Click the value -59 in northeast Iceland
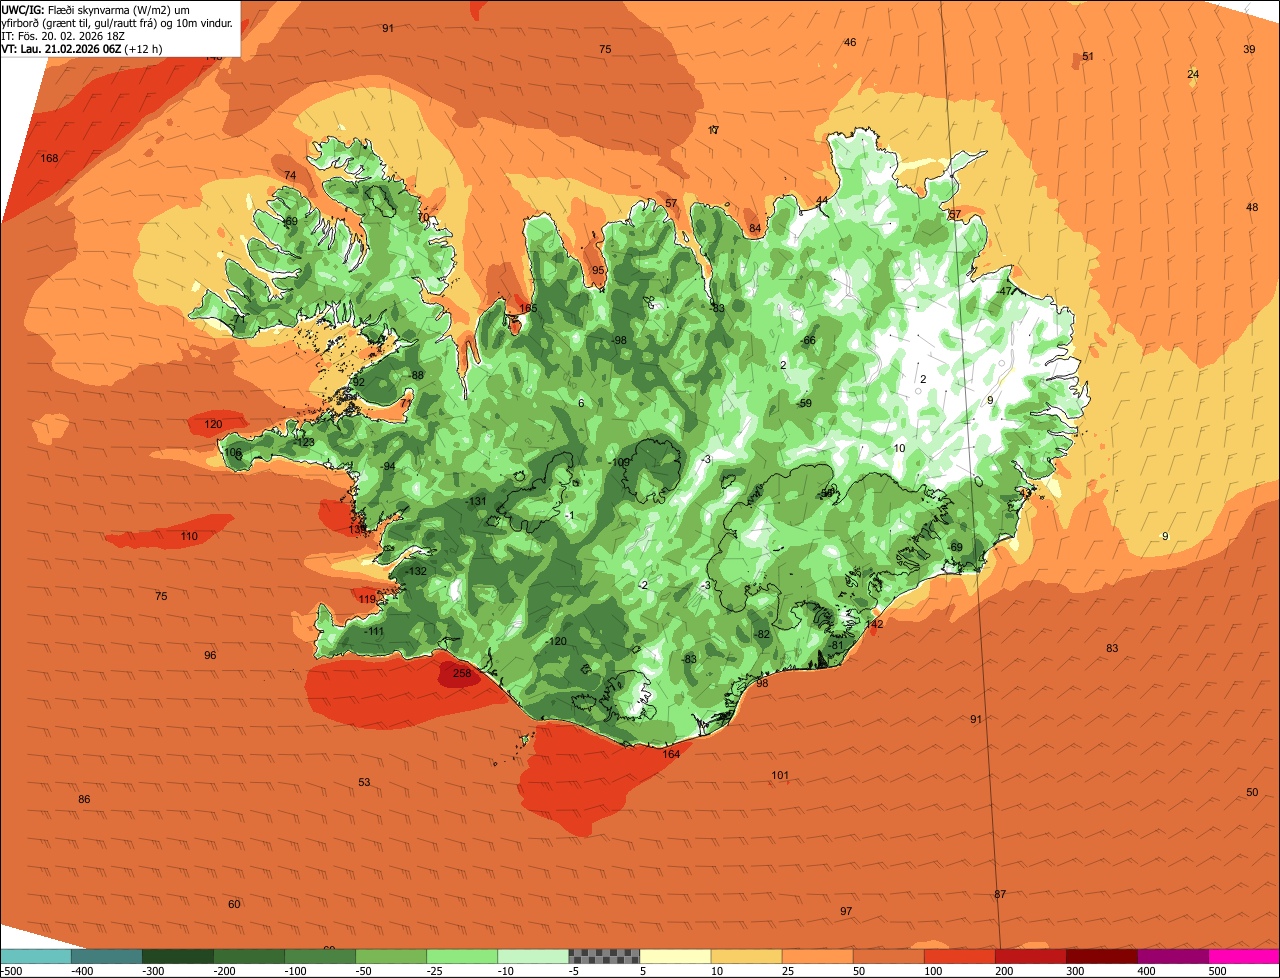1280x978 pixels. tap(804, 403)
